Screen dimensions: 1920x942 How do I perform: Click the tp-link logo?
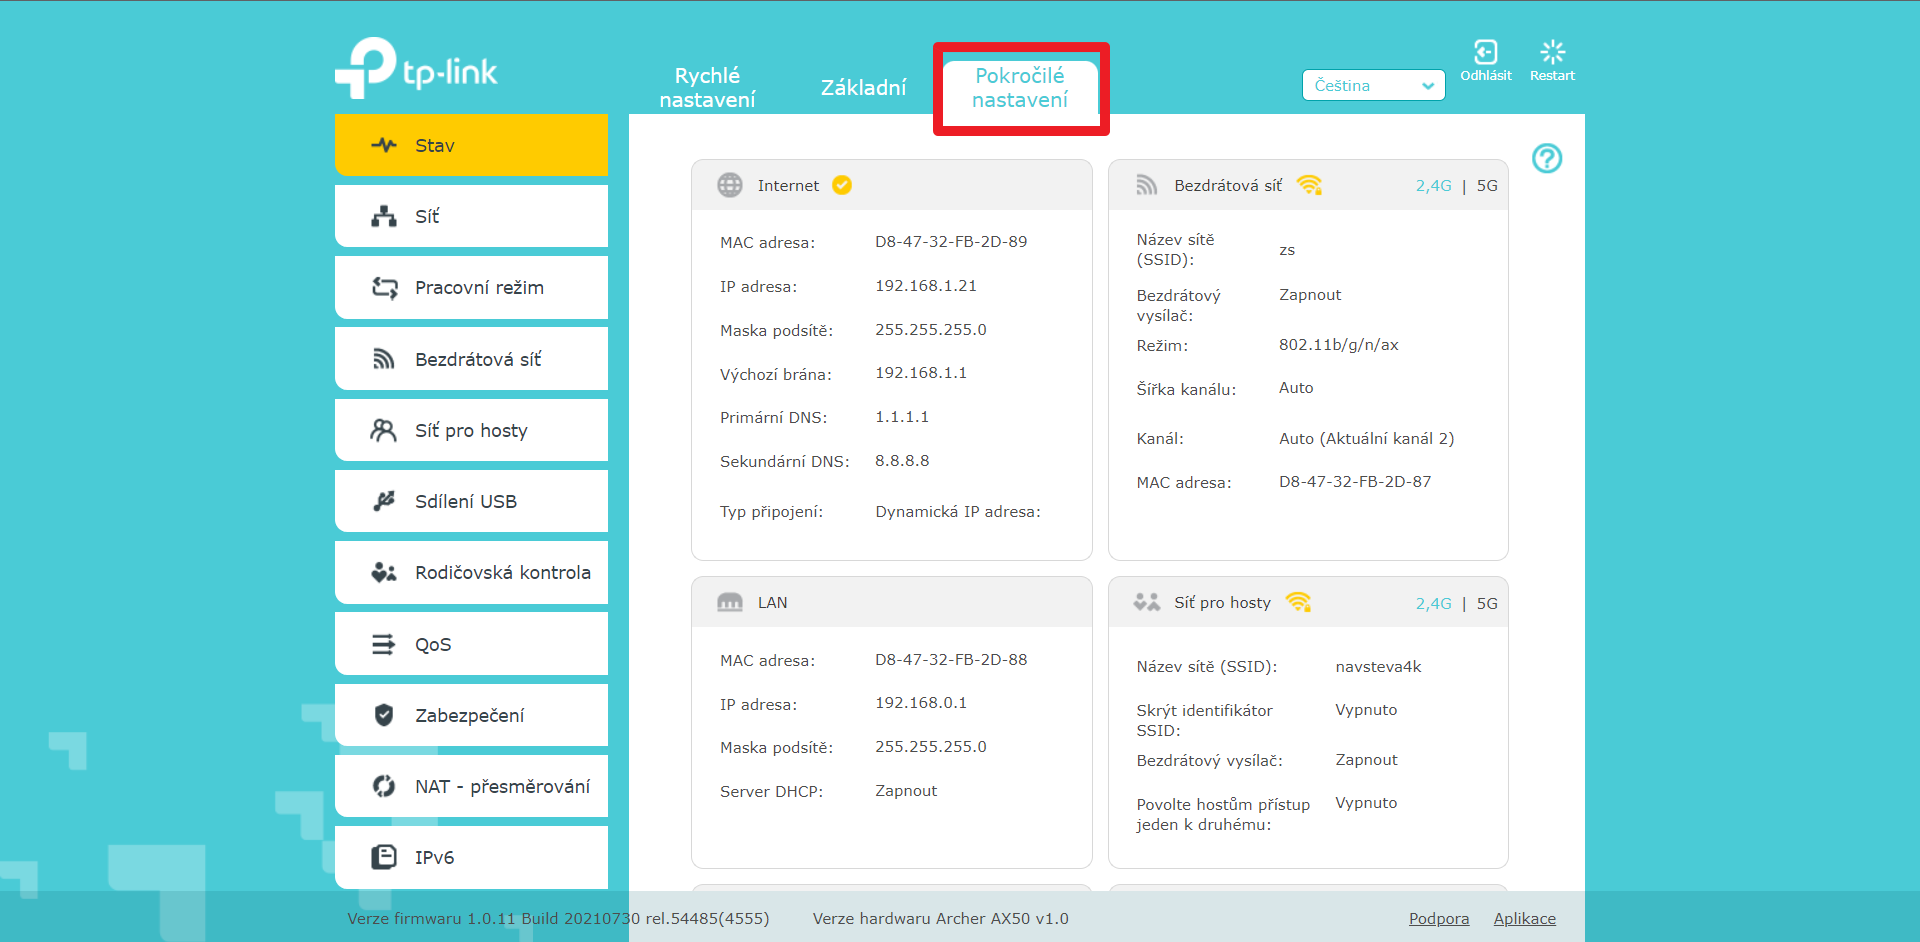click(x=416, y=68)
